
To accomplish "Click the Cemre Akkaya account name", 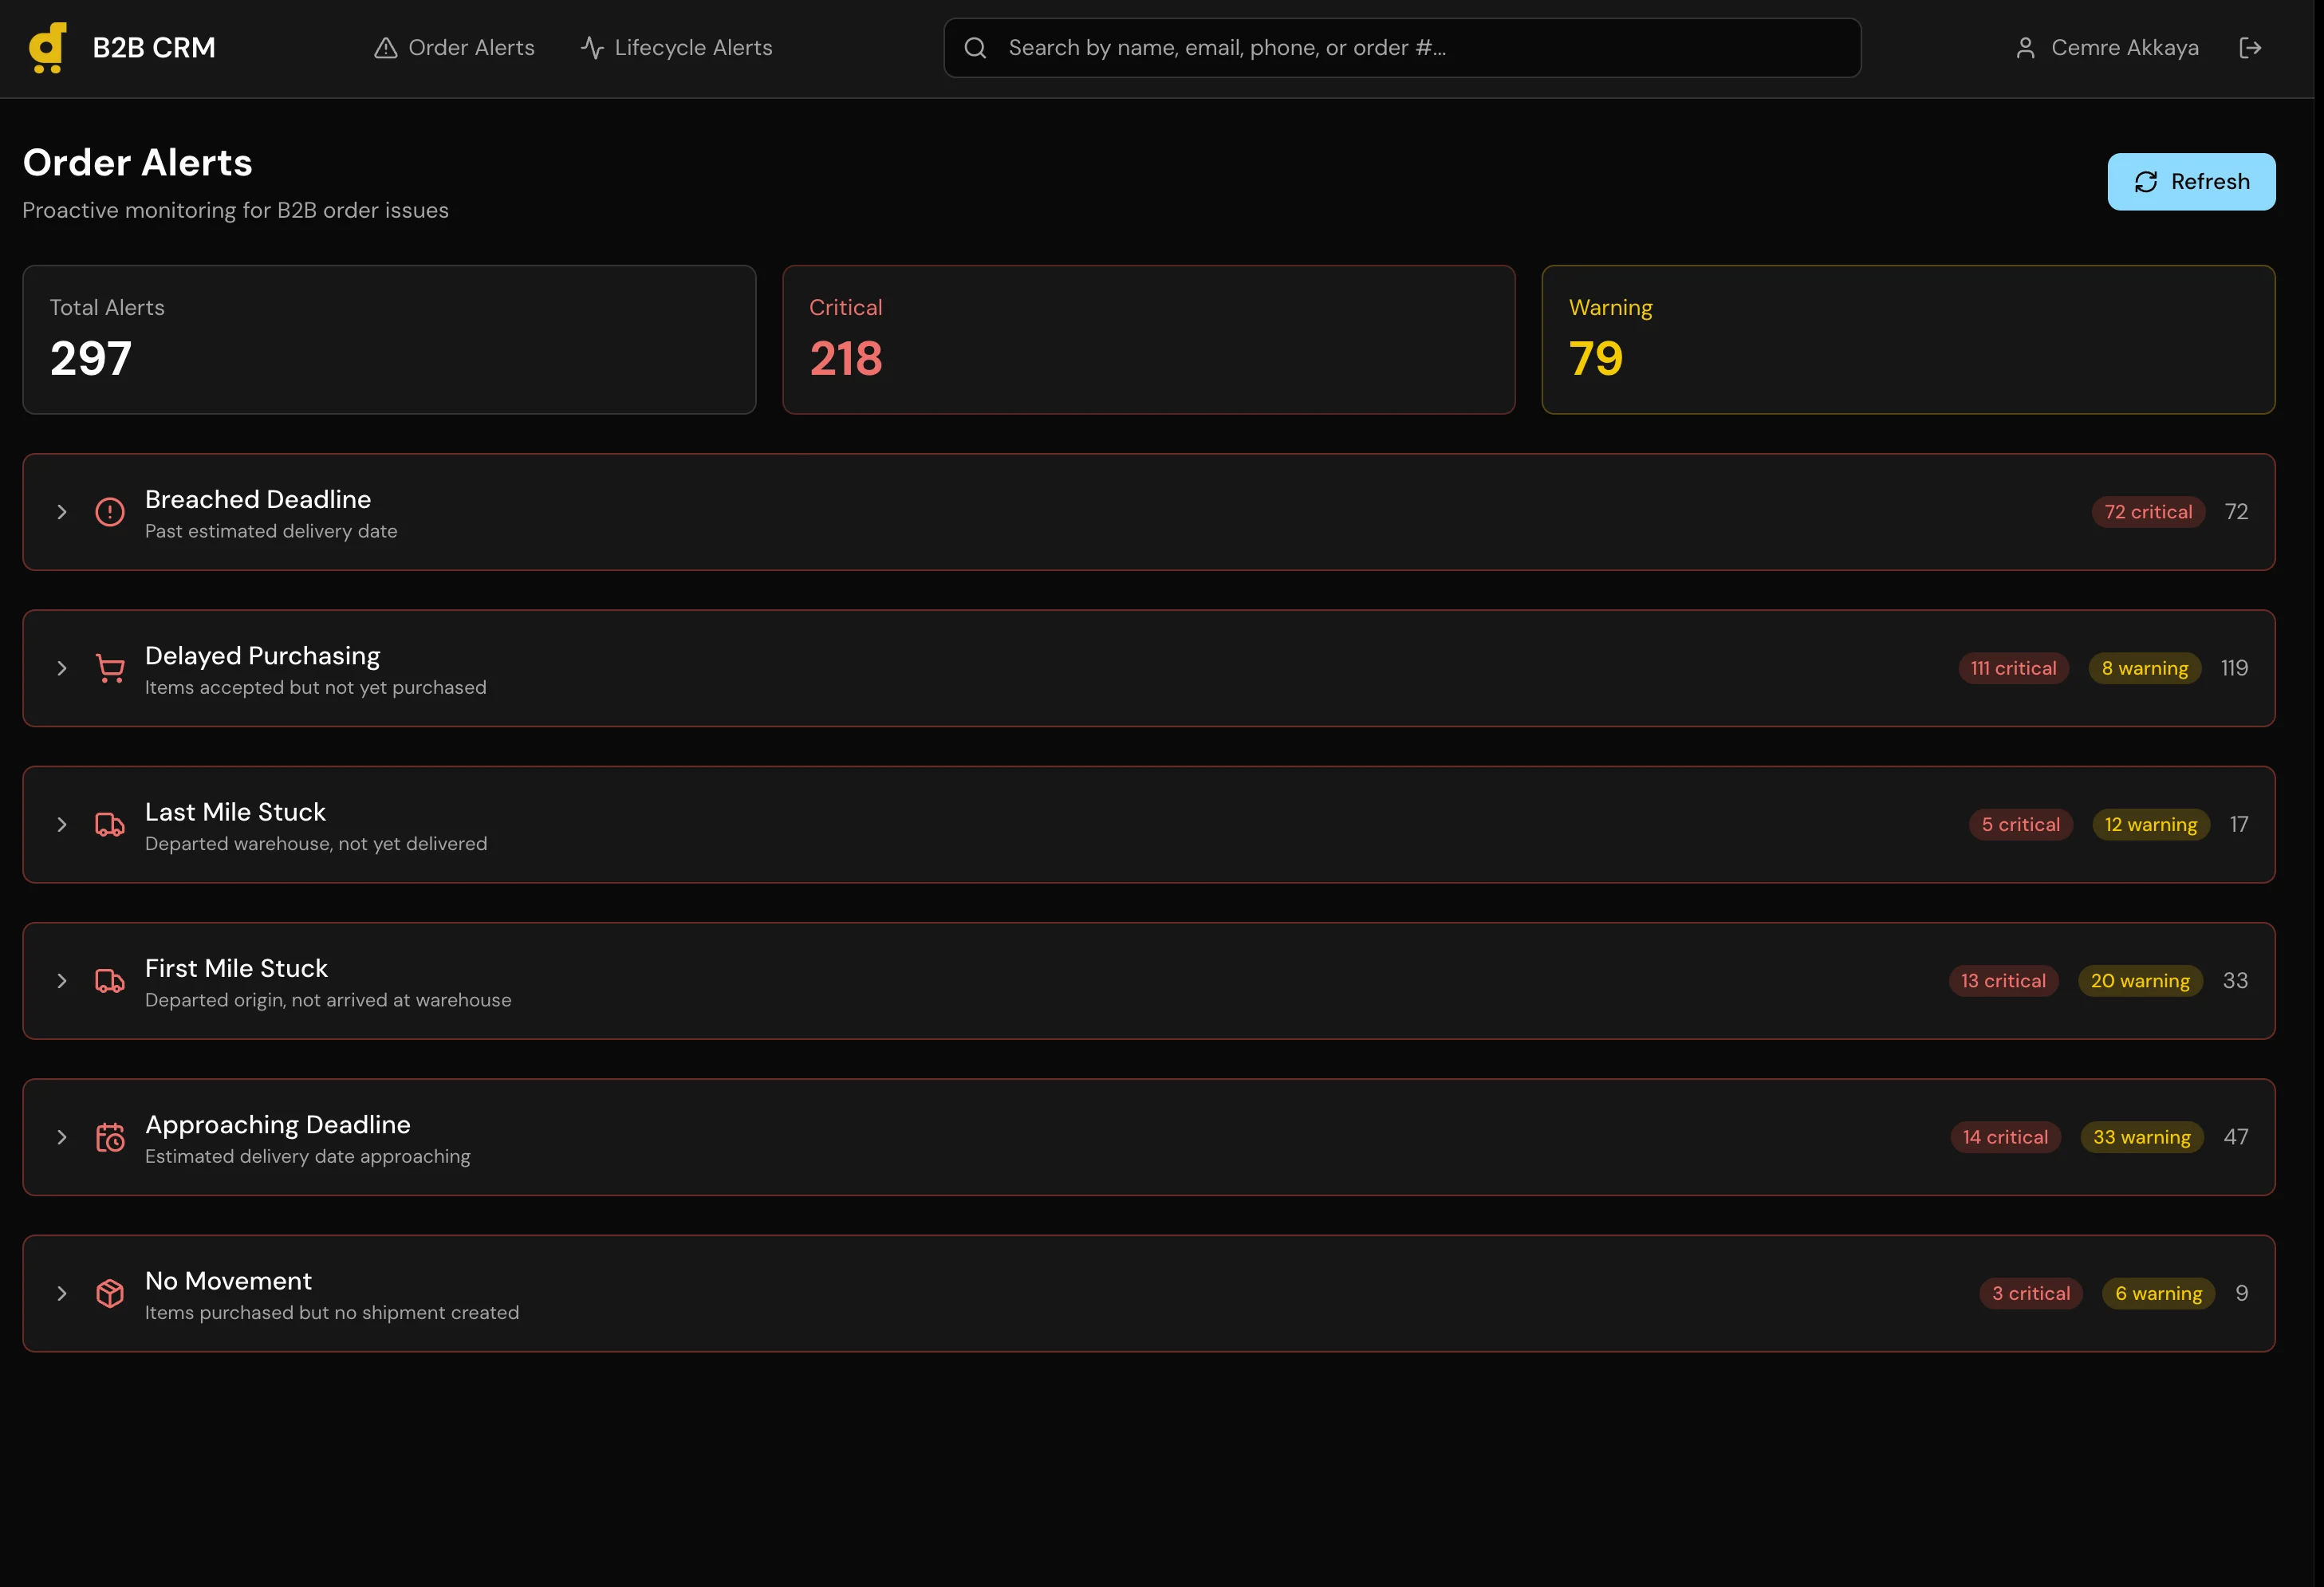I will tap(2125, 47).
